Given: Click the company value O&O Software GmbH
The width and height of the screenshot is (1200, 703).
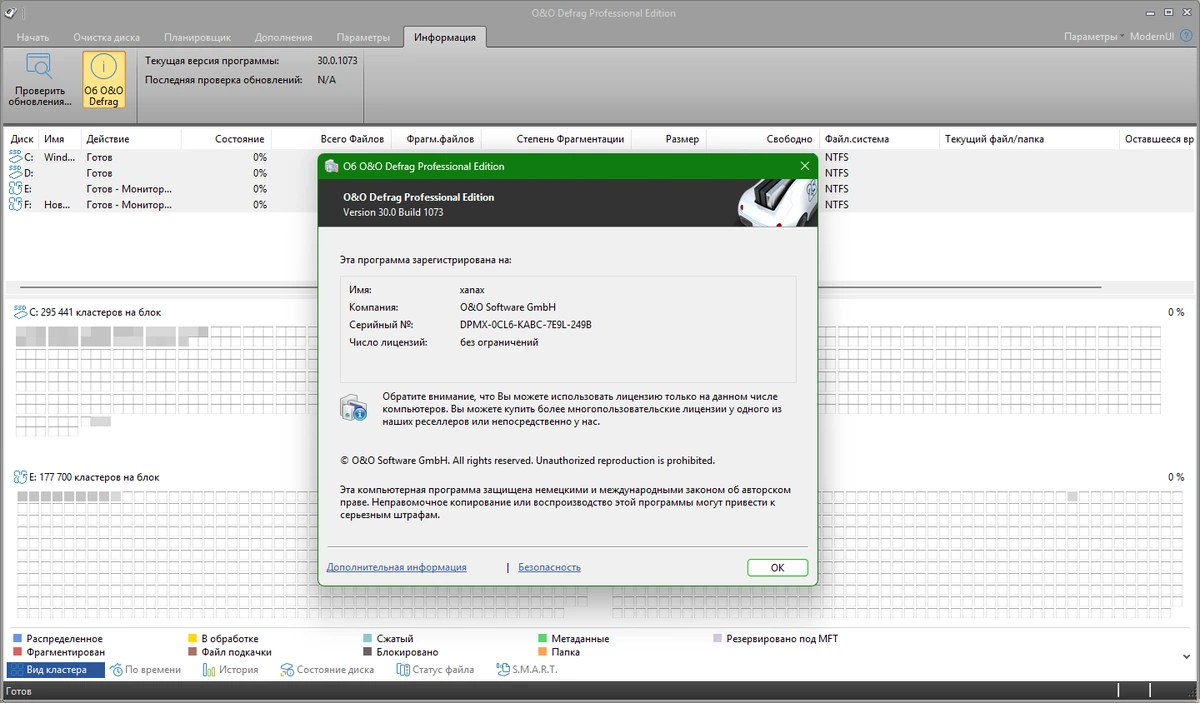Looking at the screenshot, I should coord(507,307).
